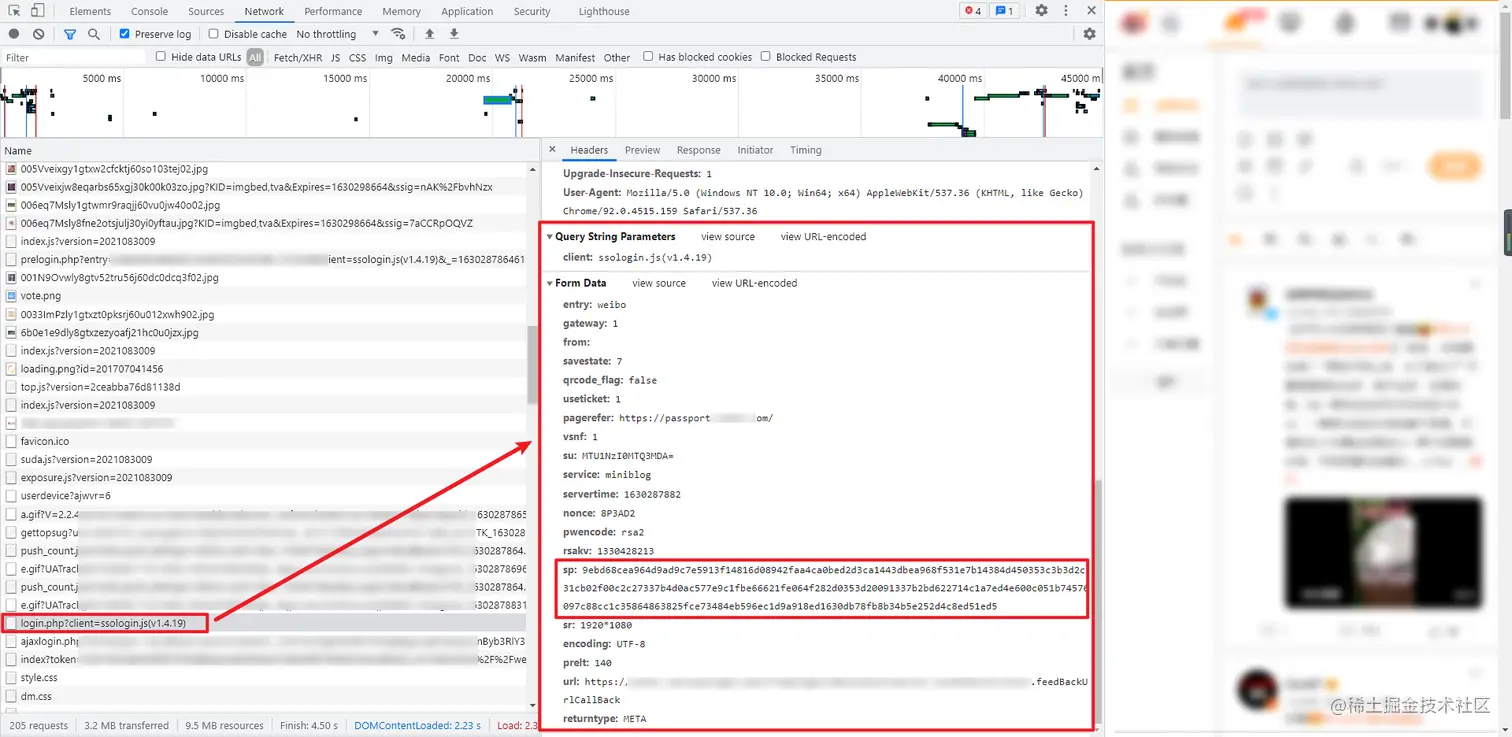
Task: Clear the network log
Action: (x=38, y=34)
